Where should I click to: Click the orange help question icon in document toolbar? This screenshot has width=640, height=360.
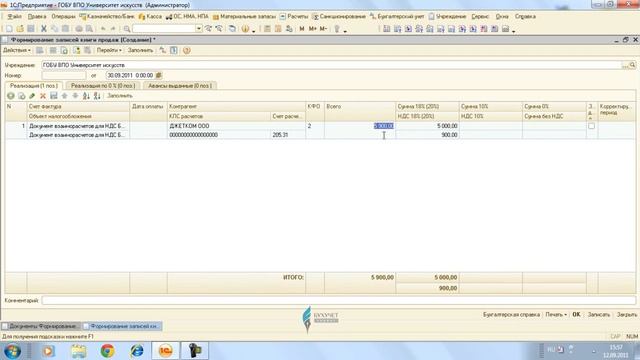click(x=187, y=50)
